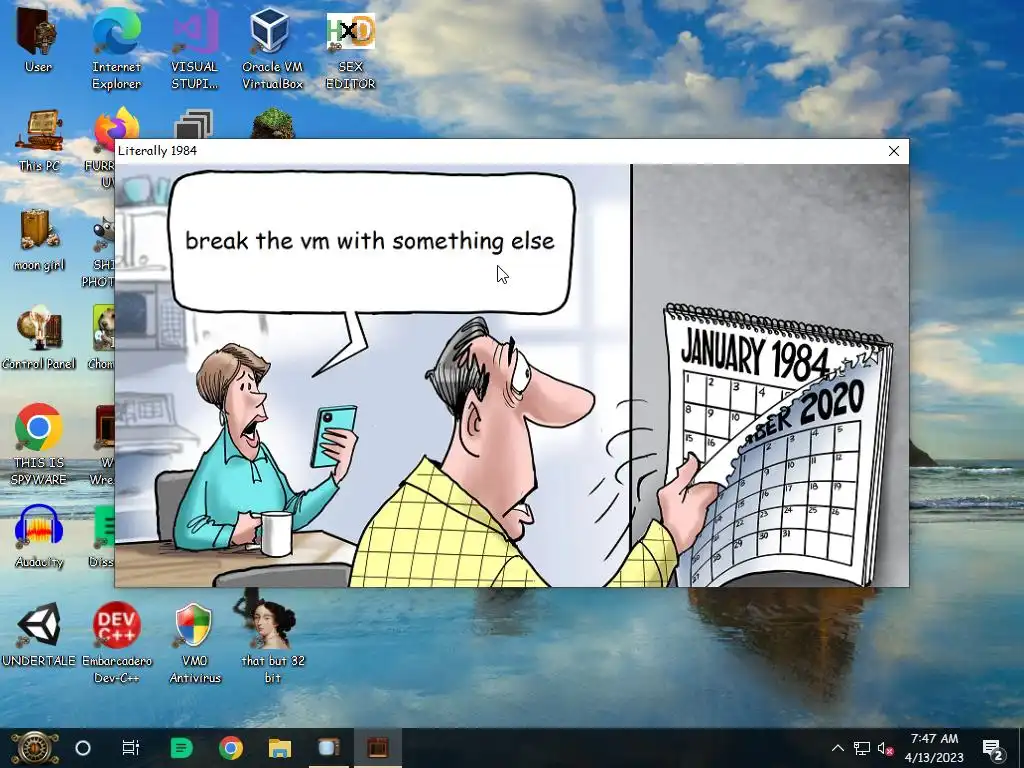Switch to the brown active taskbar app
The width and height of the screenshot is (1024, 768).
point(377,748)
